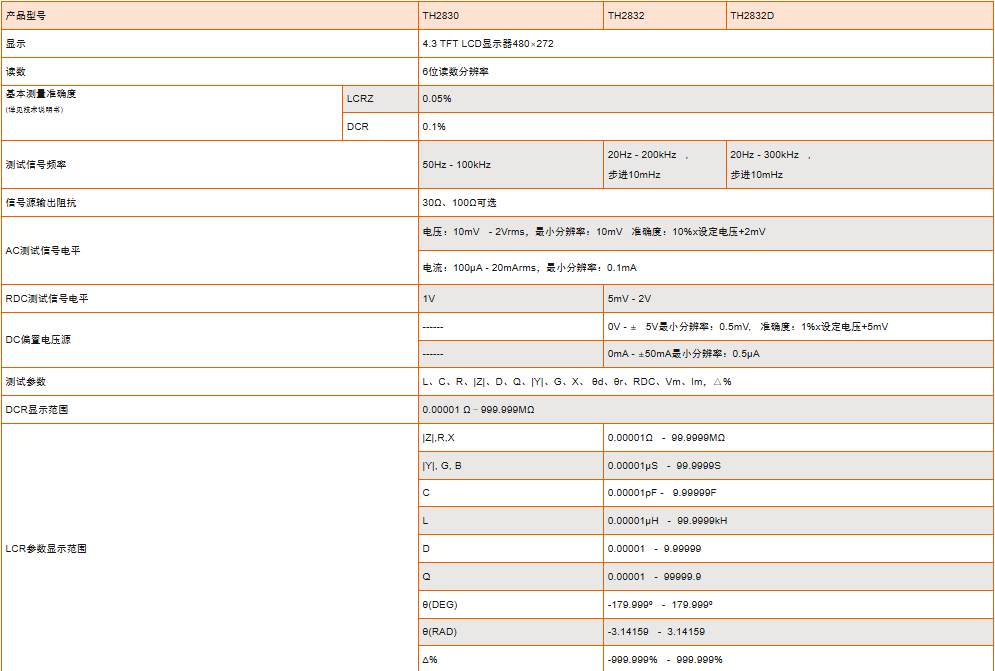Click the Q parameter cell
995x671 pixels.
[511, 576]
